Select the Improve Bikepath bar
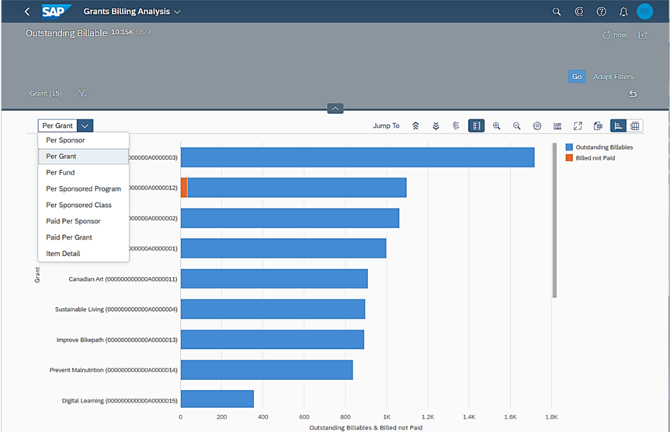The width and height of the screenshot is (672, 432). [x=272, y=339]
